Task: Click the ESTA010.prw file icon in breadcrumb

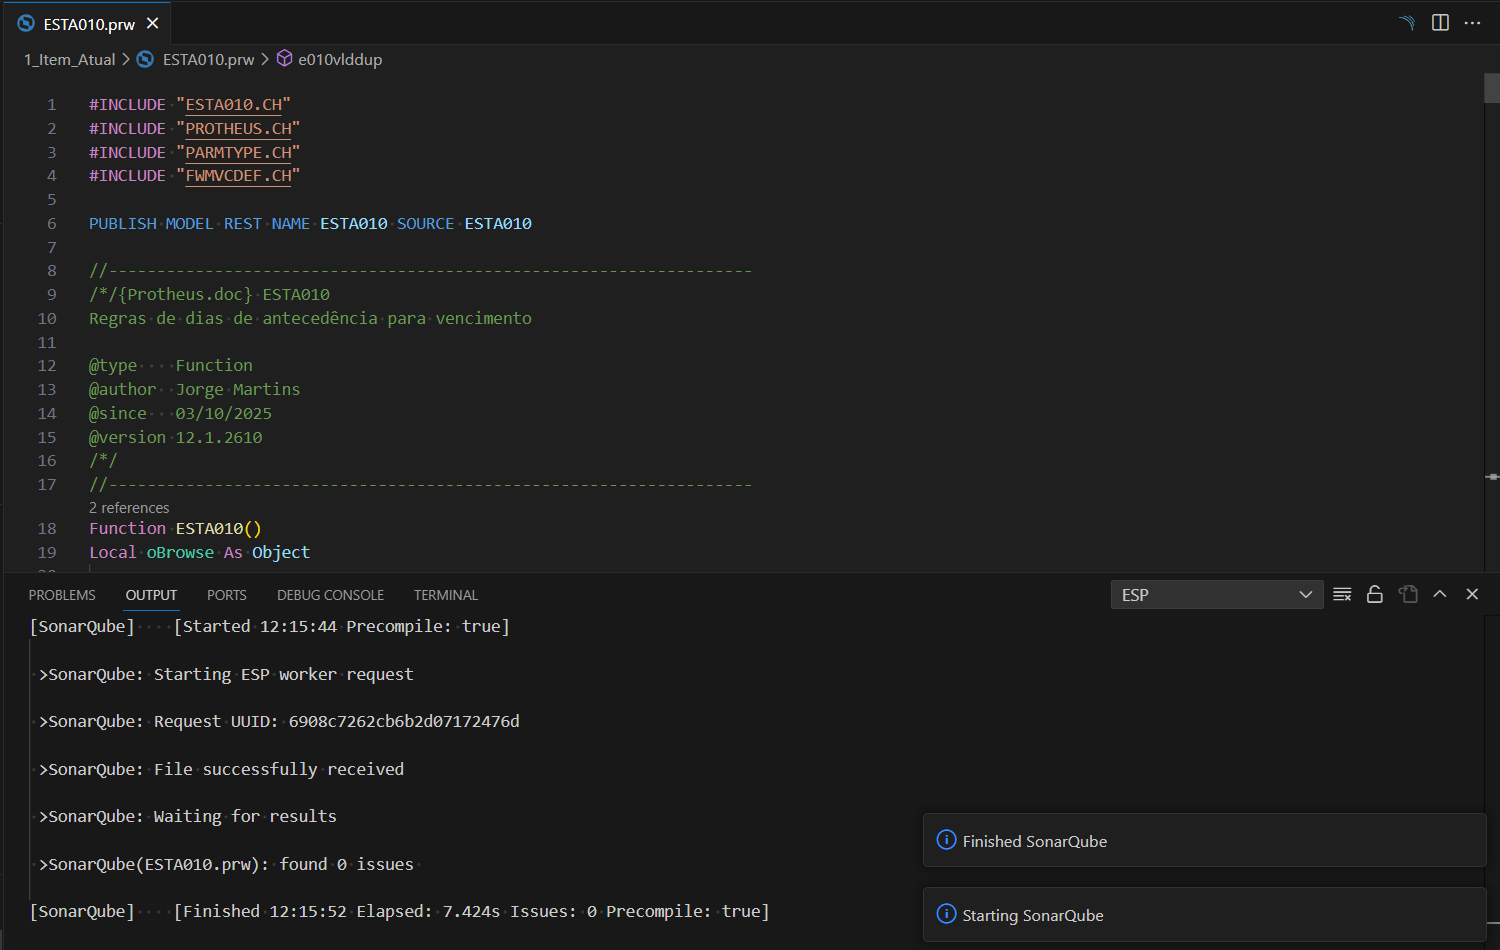Action: [146, 59]
